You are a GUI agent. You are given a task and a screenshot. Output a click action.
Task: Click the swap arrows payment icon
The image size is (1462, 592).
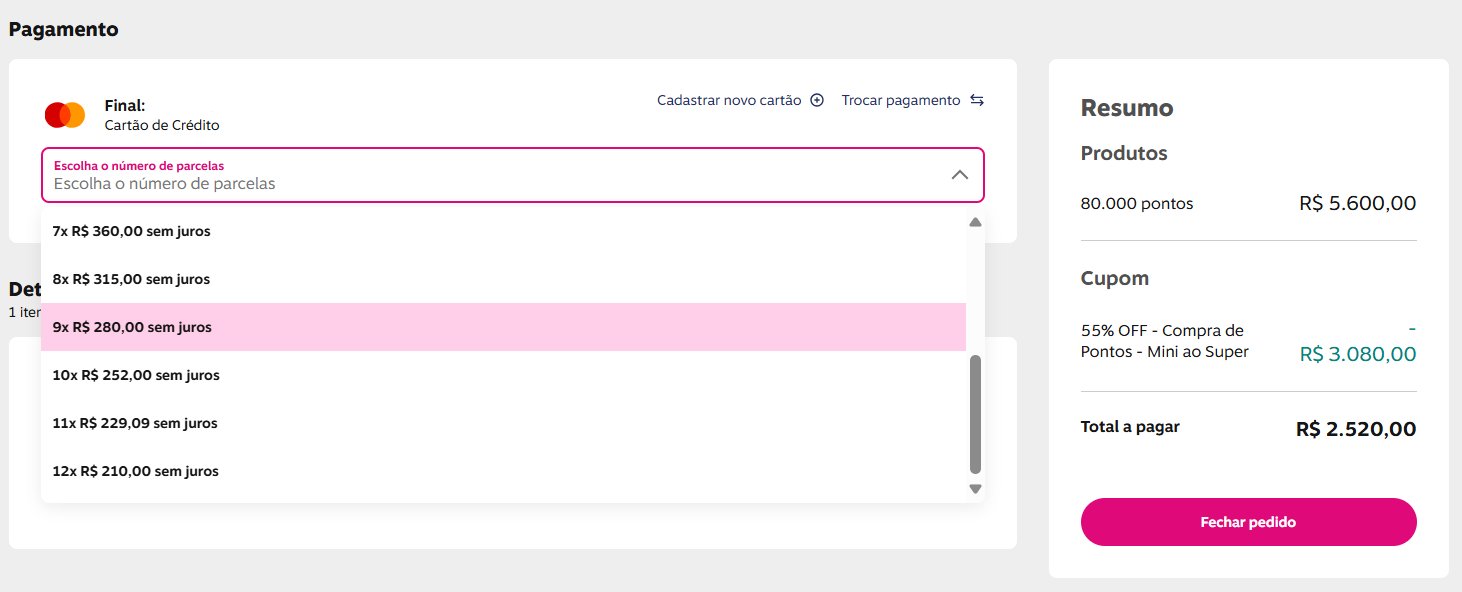click(x=977, y=100)
